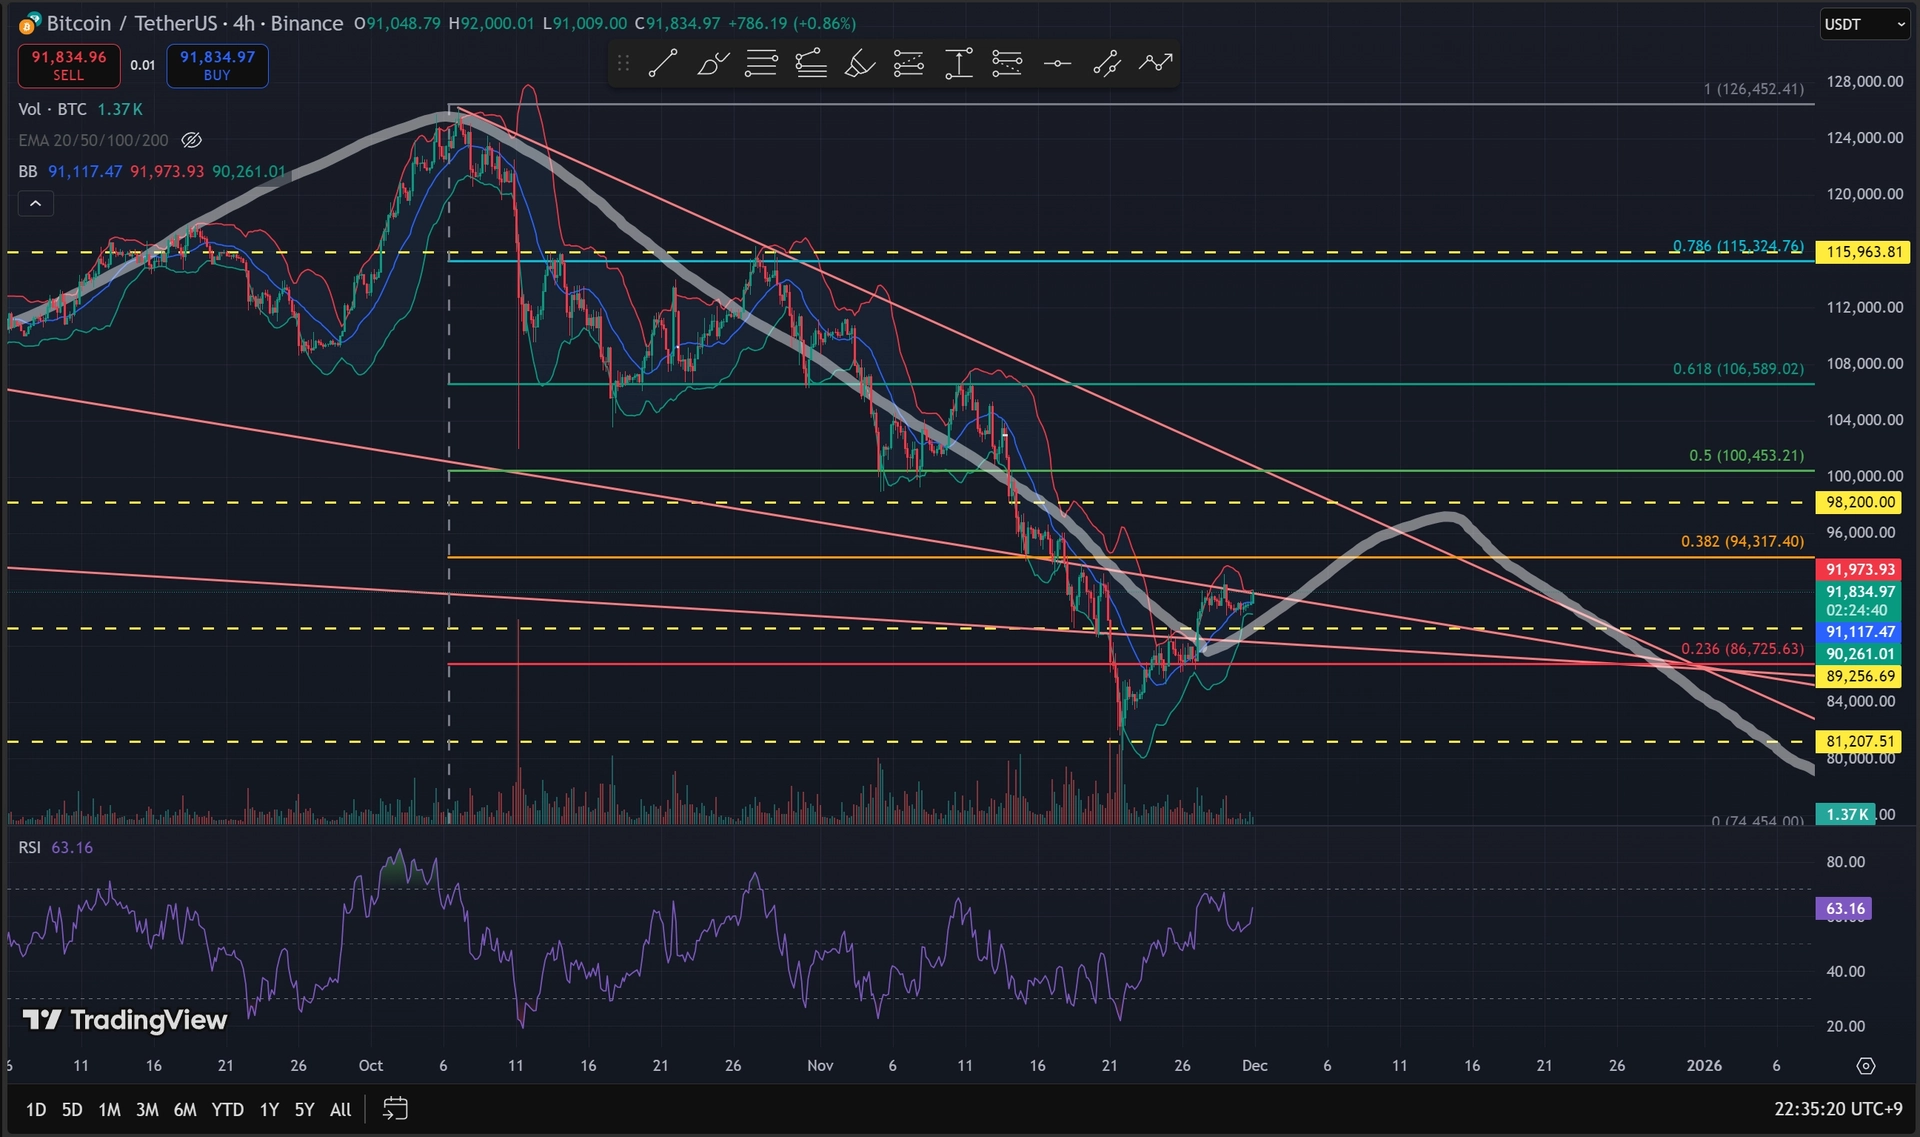Viewport: 1920px width, 1137px height.
Task: Toggle EMA 20/50/100/200 visibility eye
Action: [x=192, y=140]
